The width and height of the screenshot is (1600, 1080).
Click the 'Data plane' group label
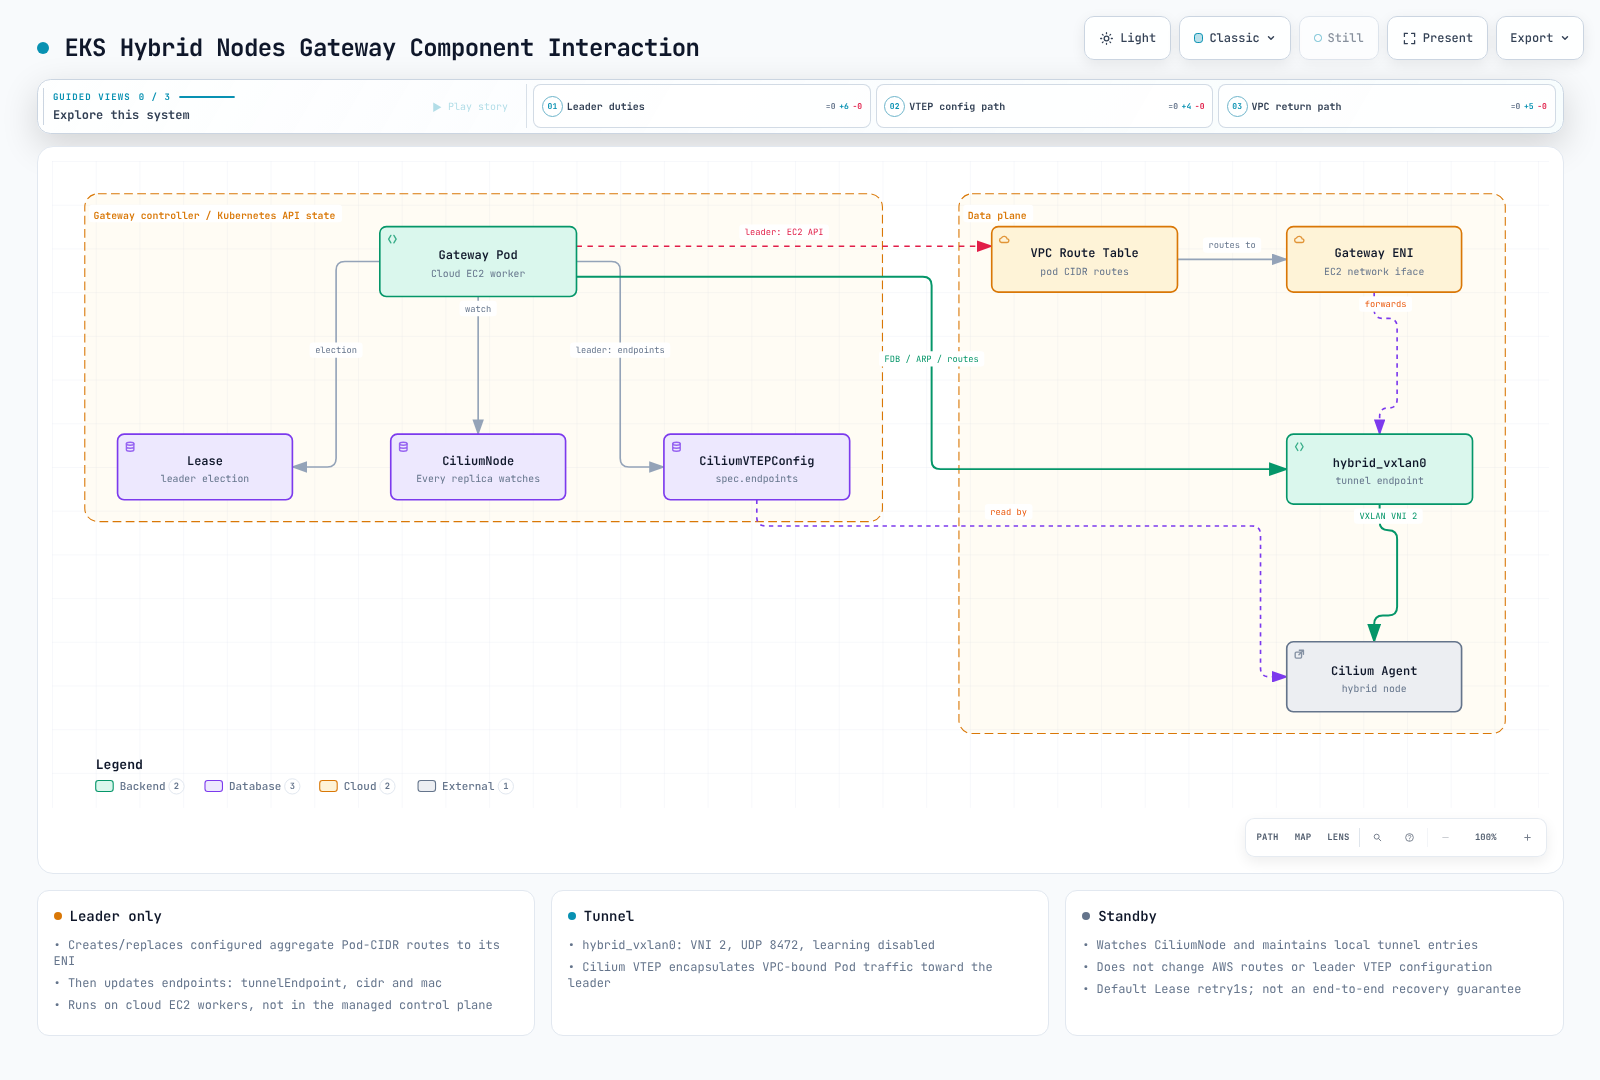997,216
